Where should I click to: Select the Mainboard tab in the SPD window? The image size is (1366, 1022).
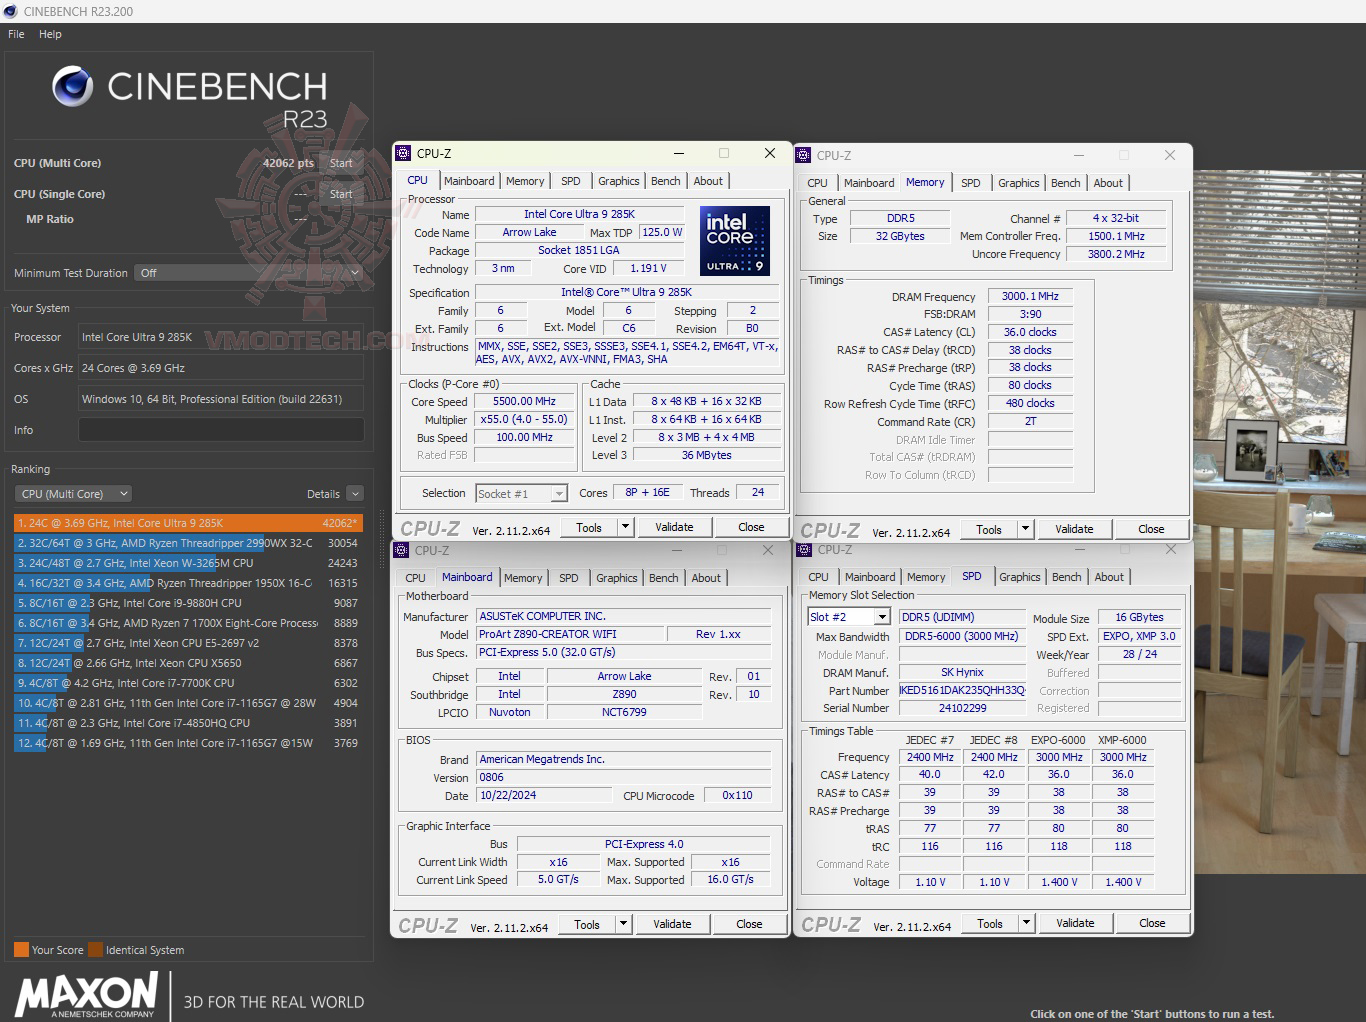tap(870, 577)
